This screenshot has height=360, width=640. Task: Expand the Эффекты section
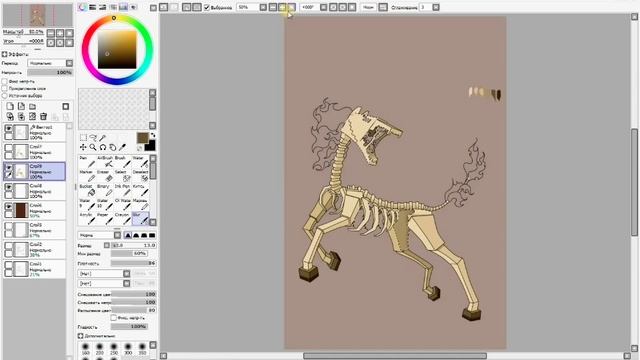(x=4, y=54)
